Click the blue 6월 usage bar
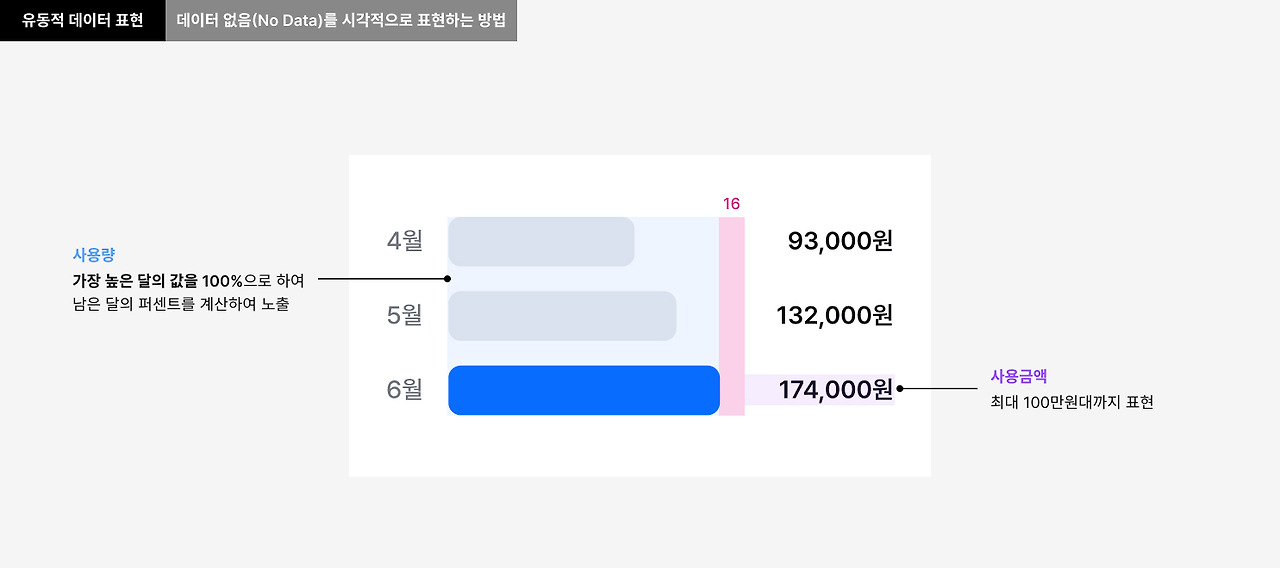This screenshot has width=1280, height=568. point(584,390)
